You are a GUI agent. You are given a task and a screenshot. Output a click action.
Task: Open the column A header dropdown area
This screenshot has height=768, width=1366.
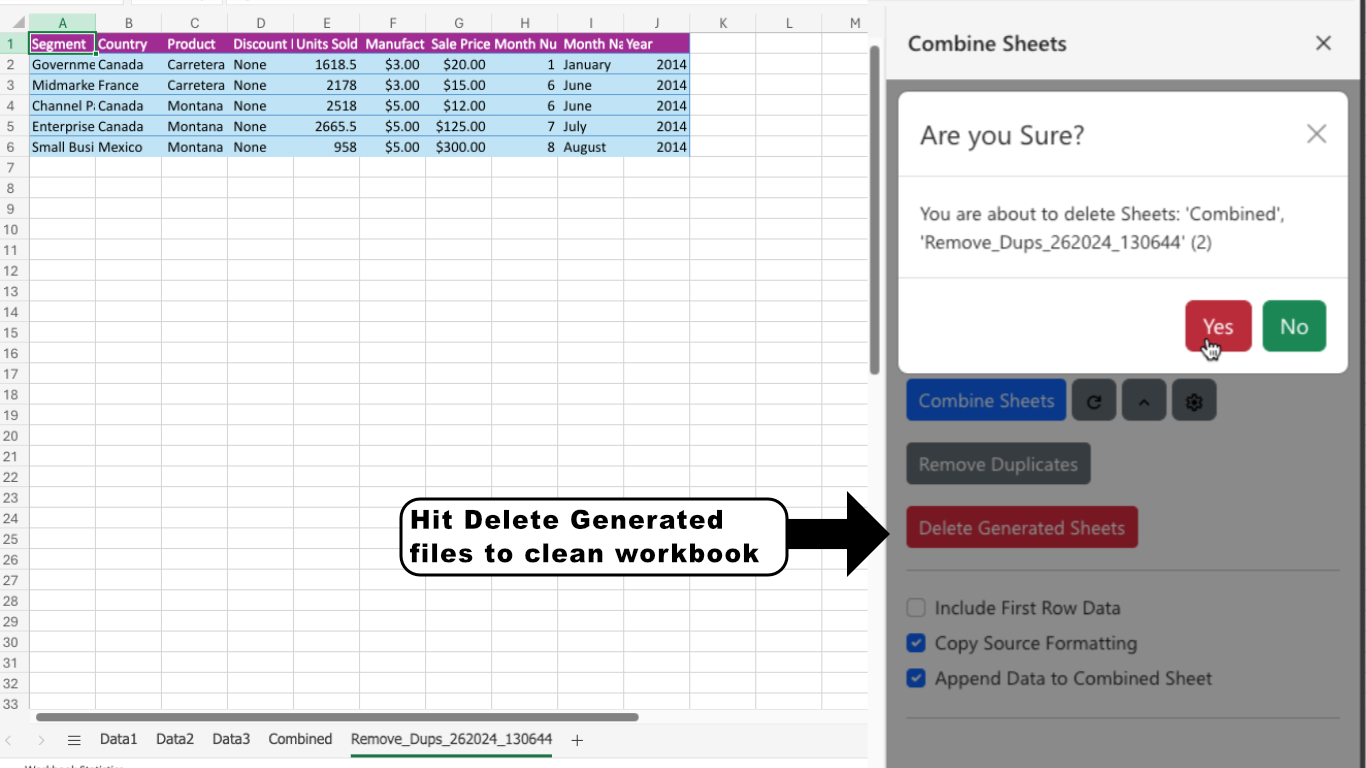[62, 22]
